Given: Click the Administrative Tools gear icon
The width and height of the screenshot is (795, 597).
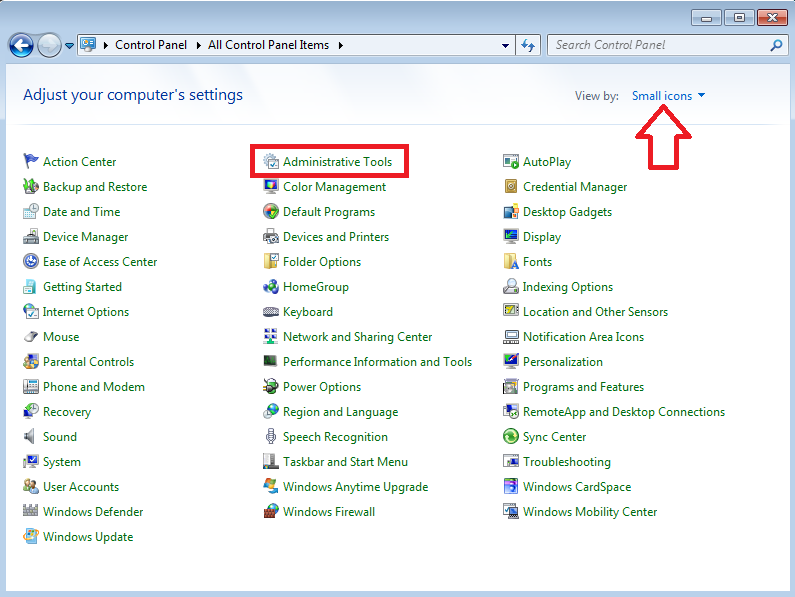Looking at the screenshot, I should point(271,161).
